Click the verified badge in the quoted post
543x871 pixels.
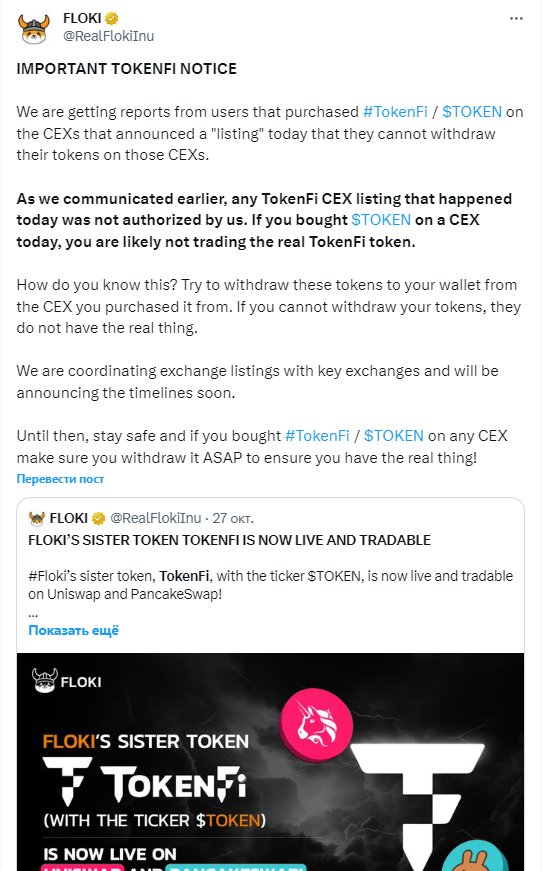point(98,518)
